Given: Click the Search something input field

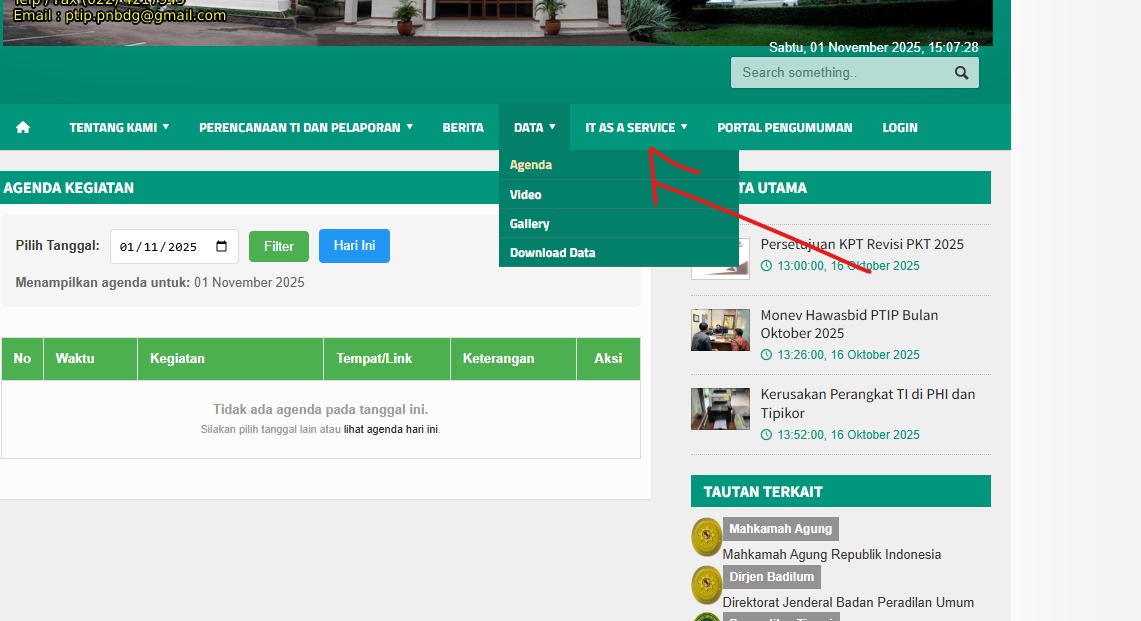Looking at the screenshot, I should 840,73.
